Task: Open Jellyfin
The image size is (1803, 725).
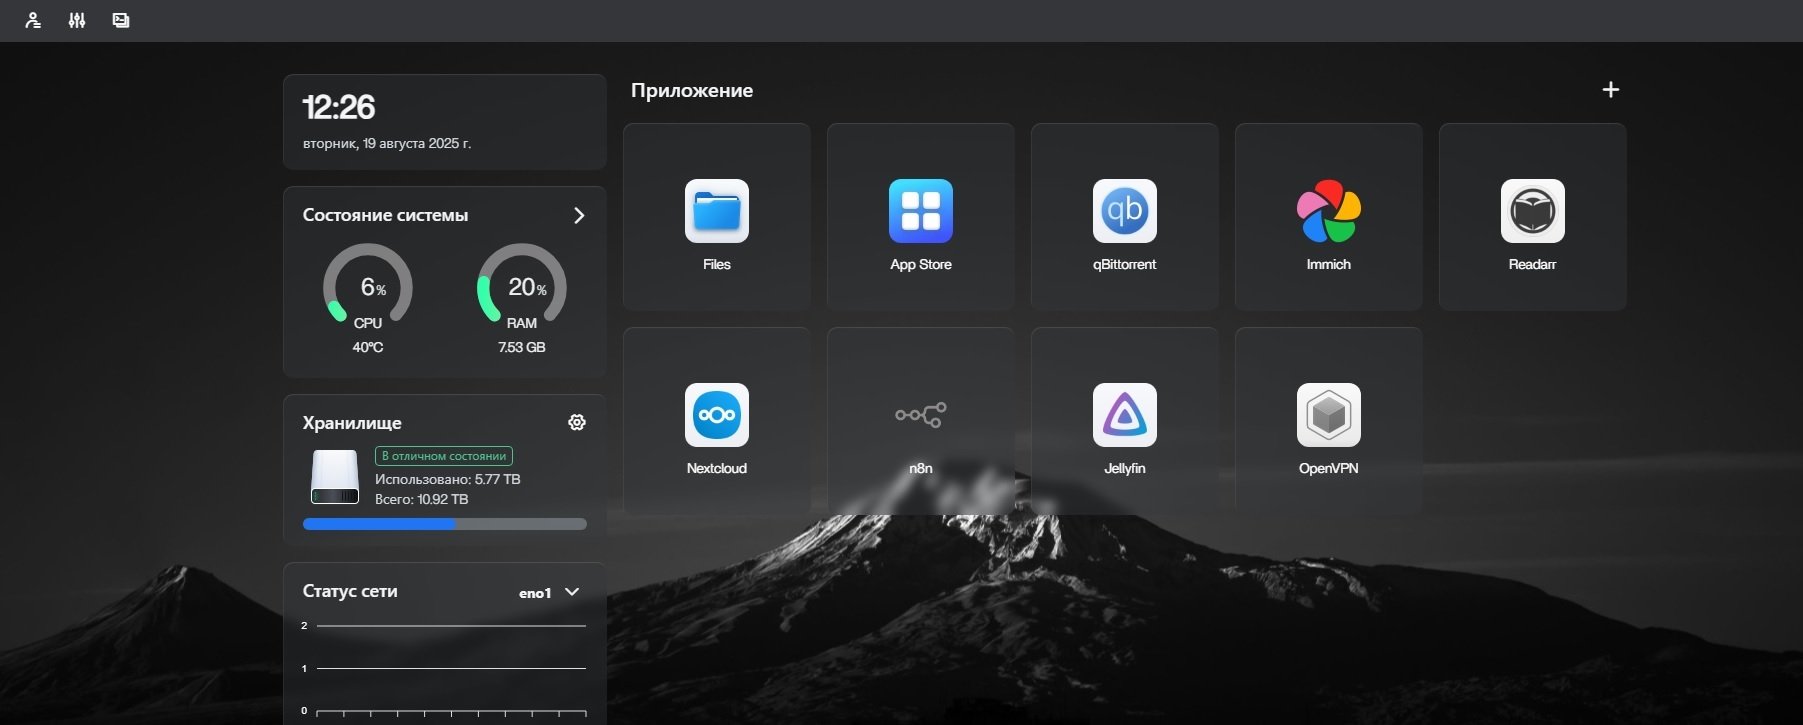Action: click(1125, 421)
